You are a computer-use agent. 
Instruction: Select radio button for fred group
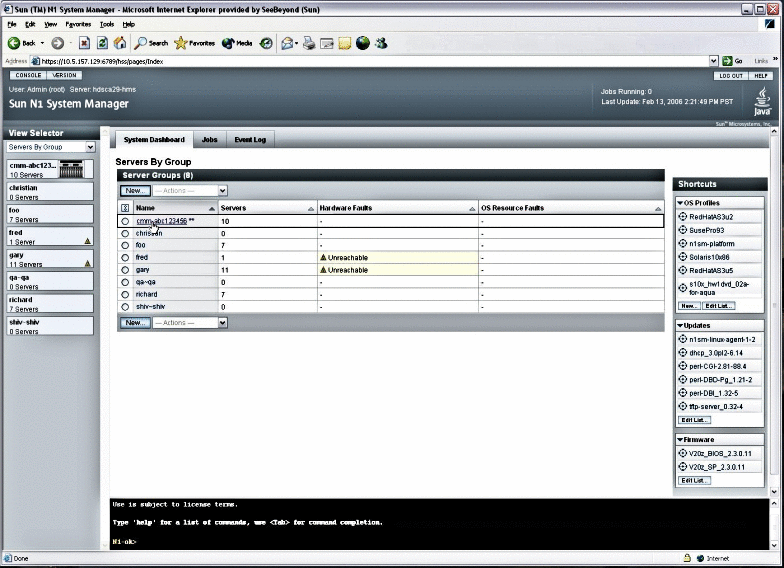point(125,258)
